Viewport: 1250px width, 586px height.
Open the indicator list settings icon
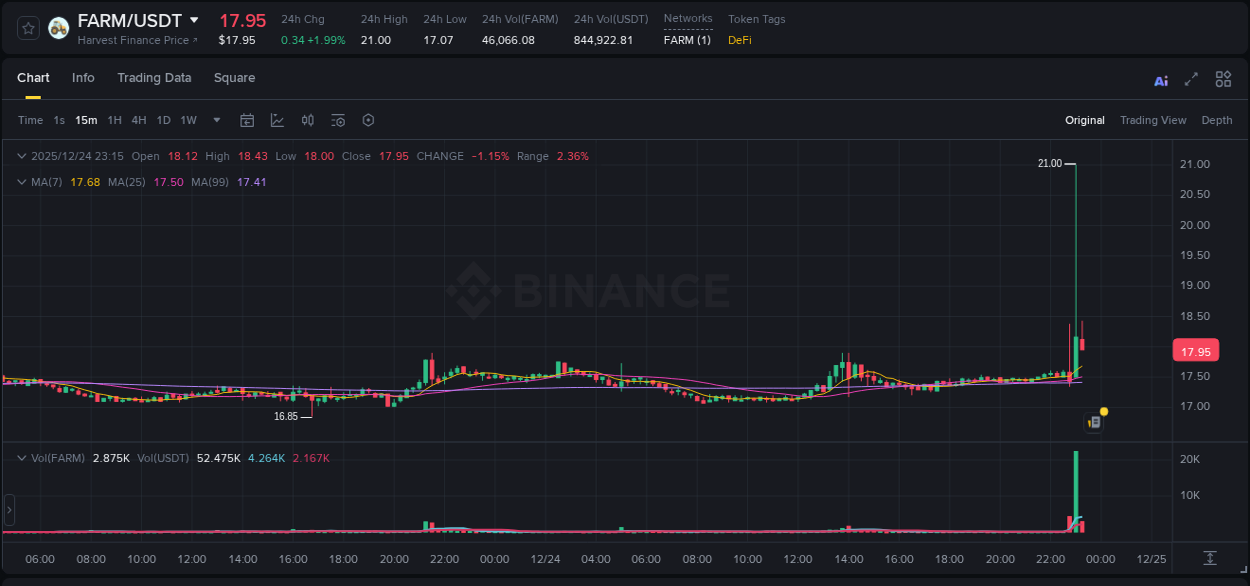[337, 120]
